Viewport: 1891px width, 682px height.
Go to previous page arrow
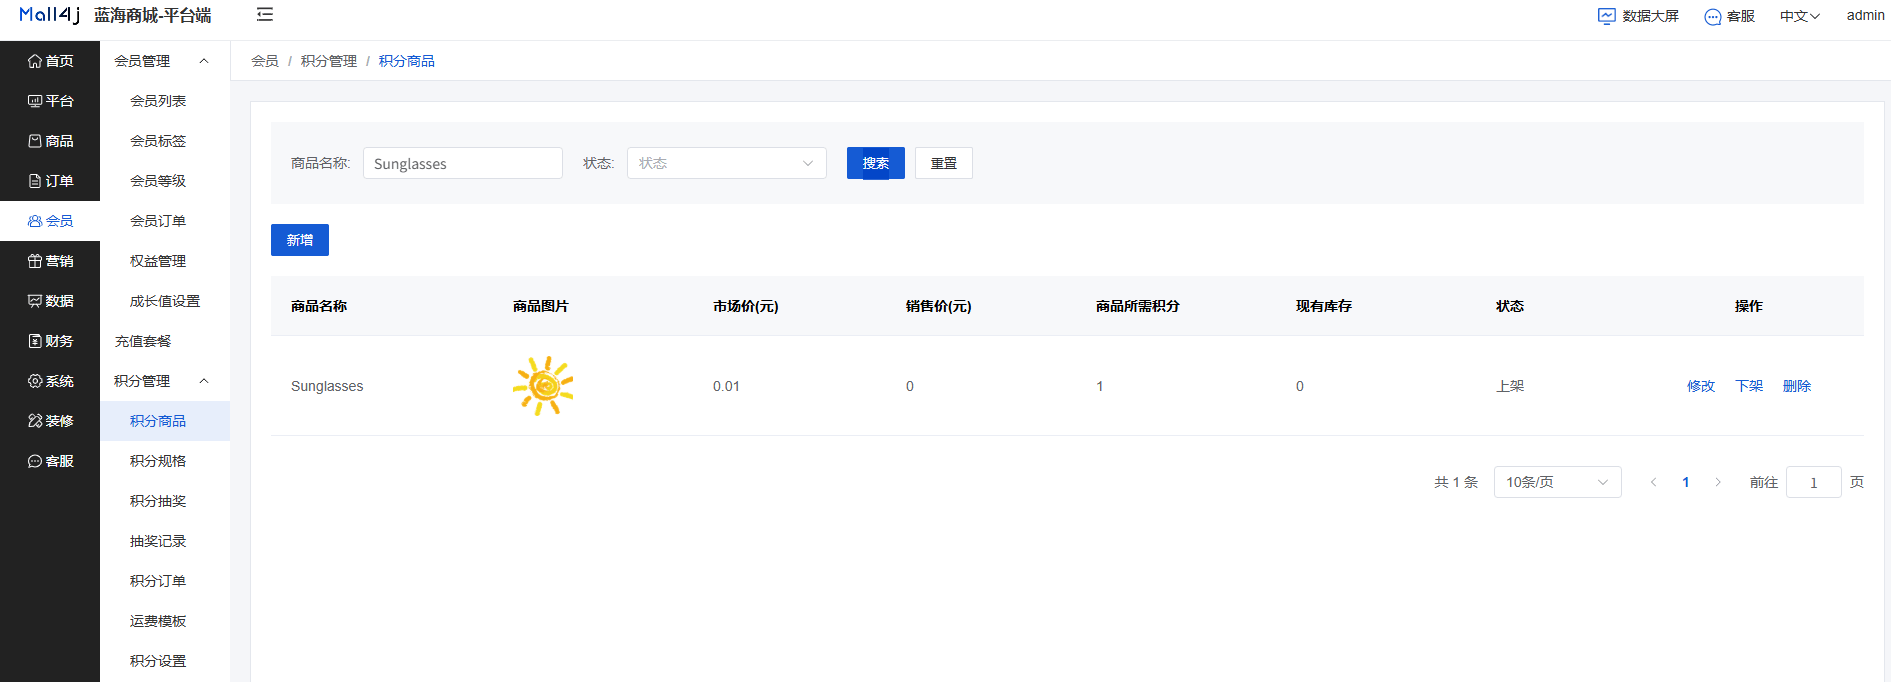[1653, 482]
